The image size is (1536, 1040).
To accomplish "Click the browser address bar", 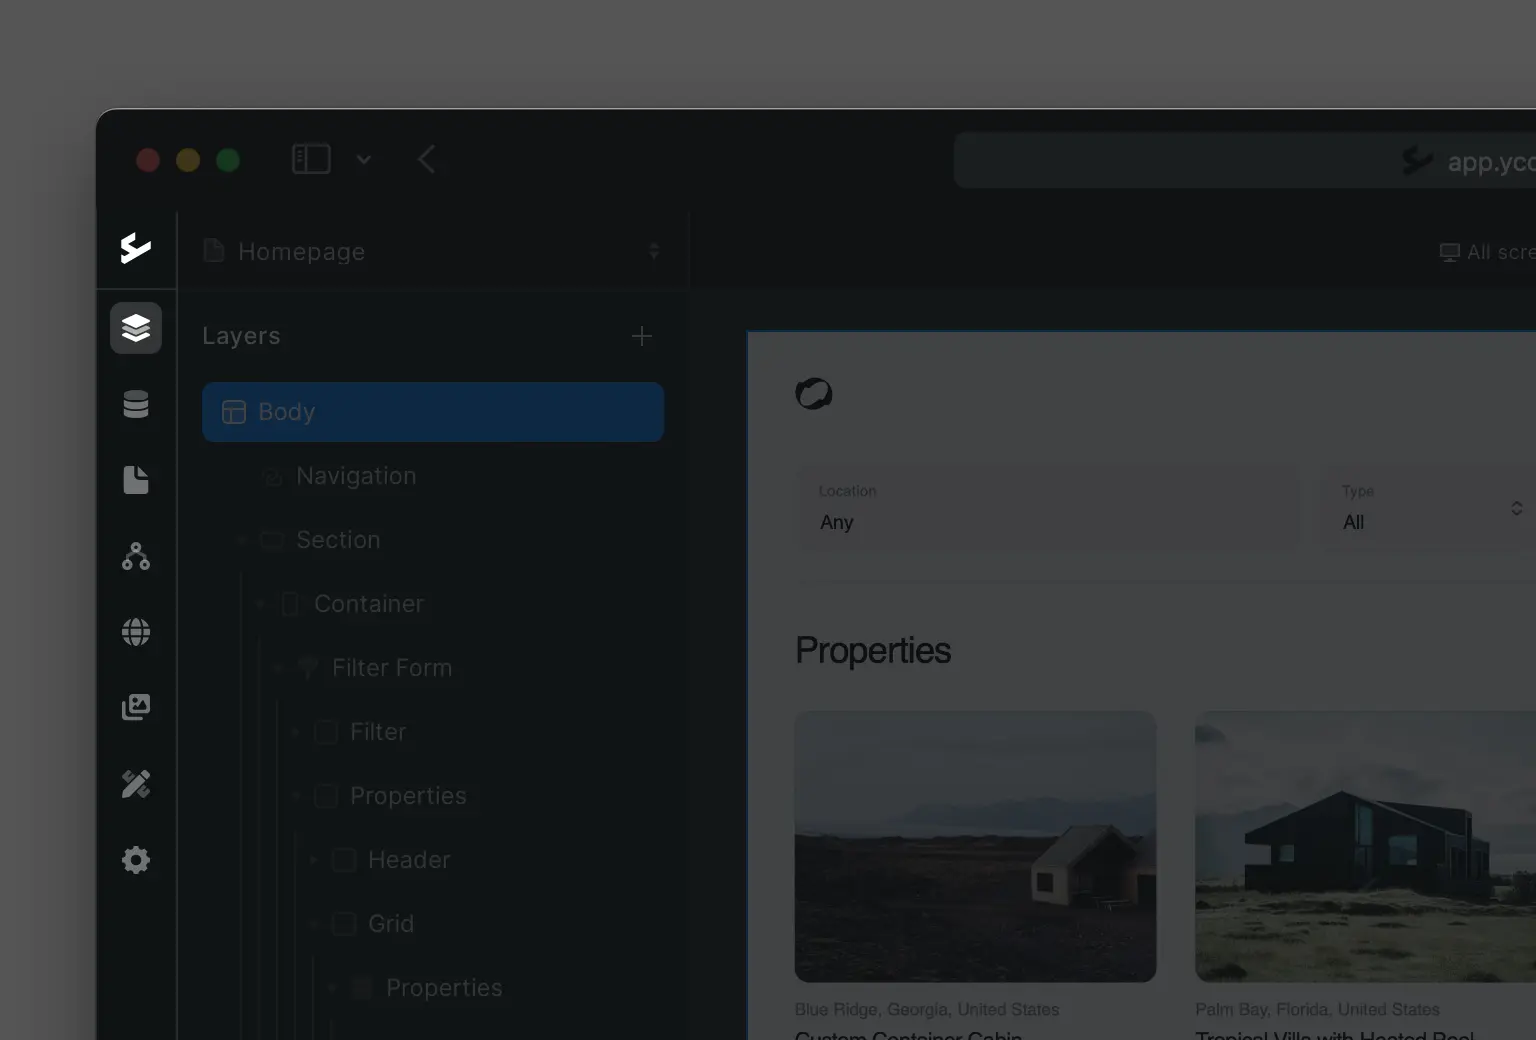I will tap(1244, 160).
